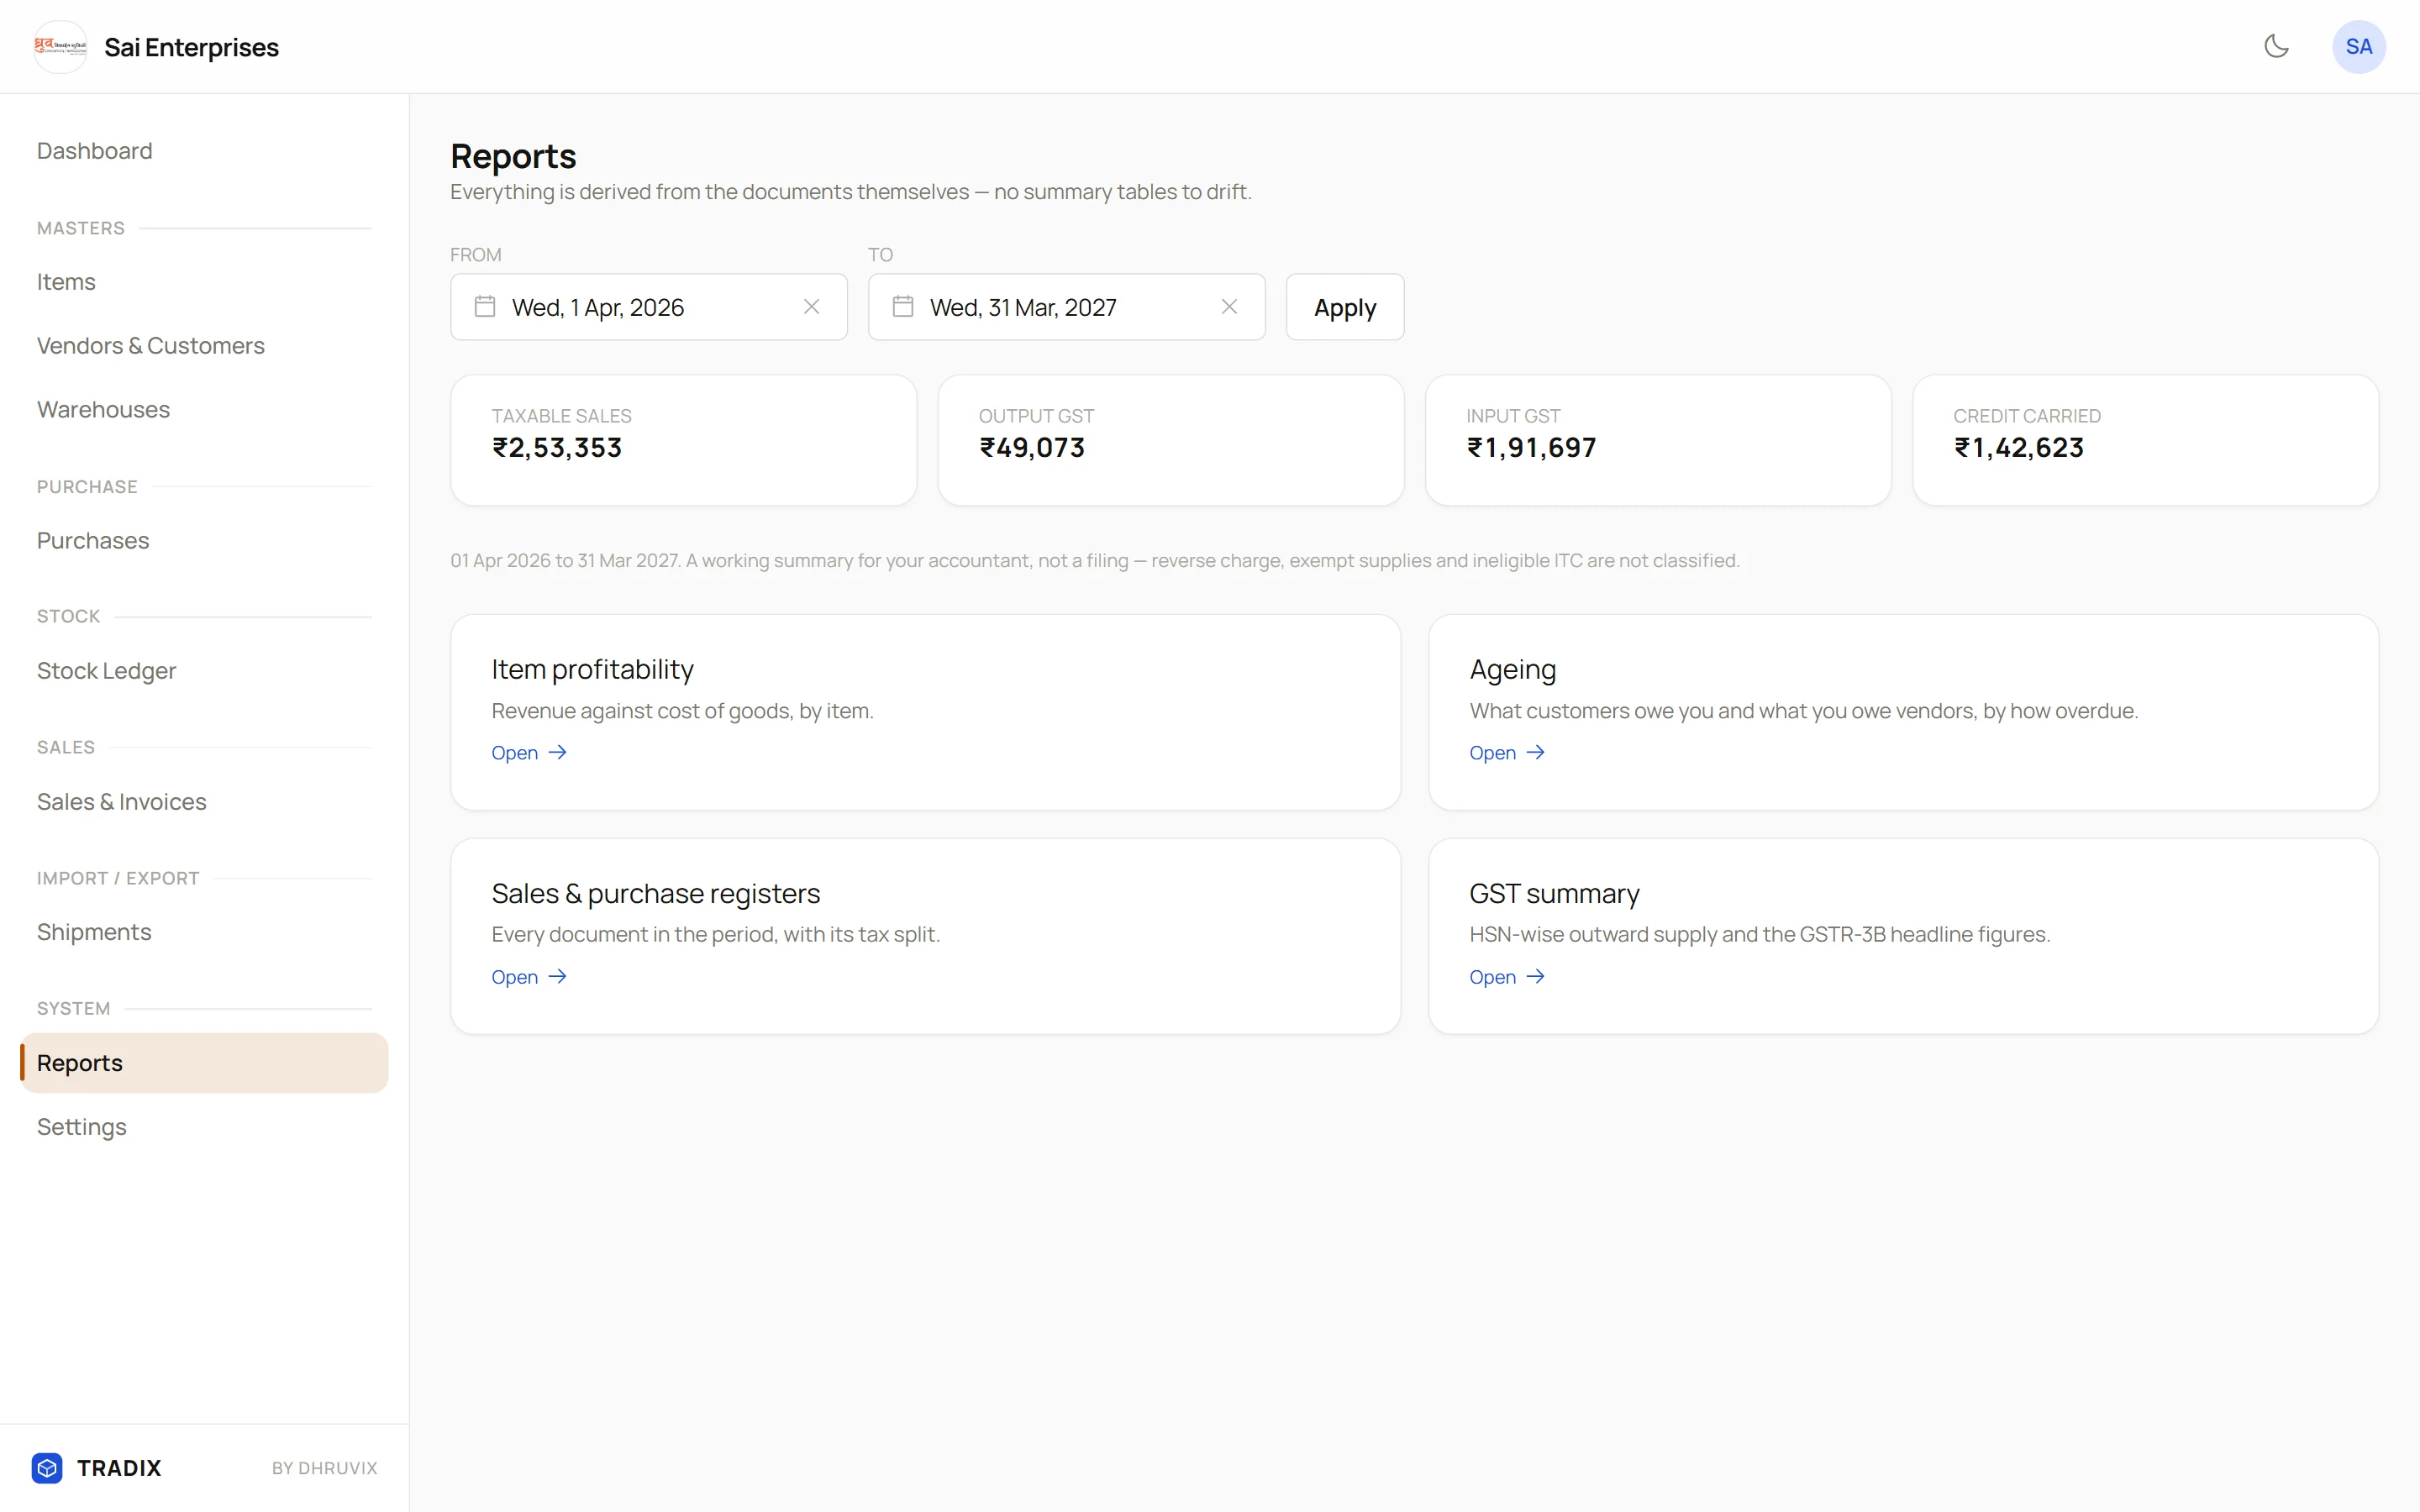Open the Ageing report link
This screenshot has width=2420, height=1512.
click(x=1506, y=753)
